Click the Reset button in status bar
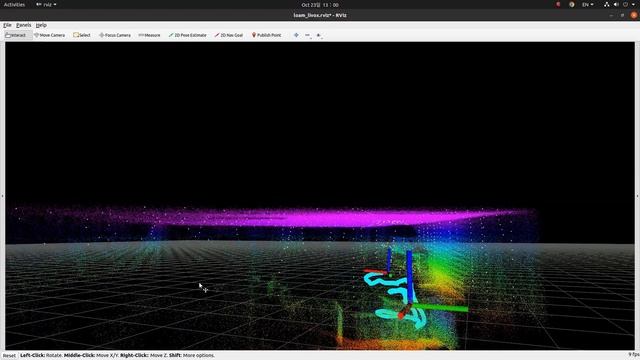The height and width of the screenshot is (360, 640). [x=9, y=356]
